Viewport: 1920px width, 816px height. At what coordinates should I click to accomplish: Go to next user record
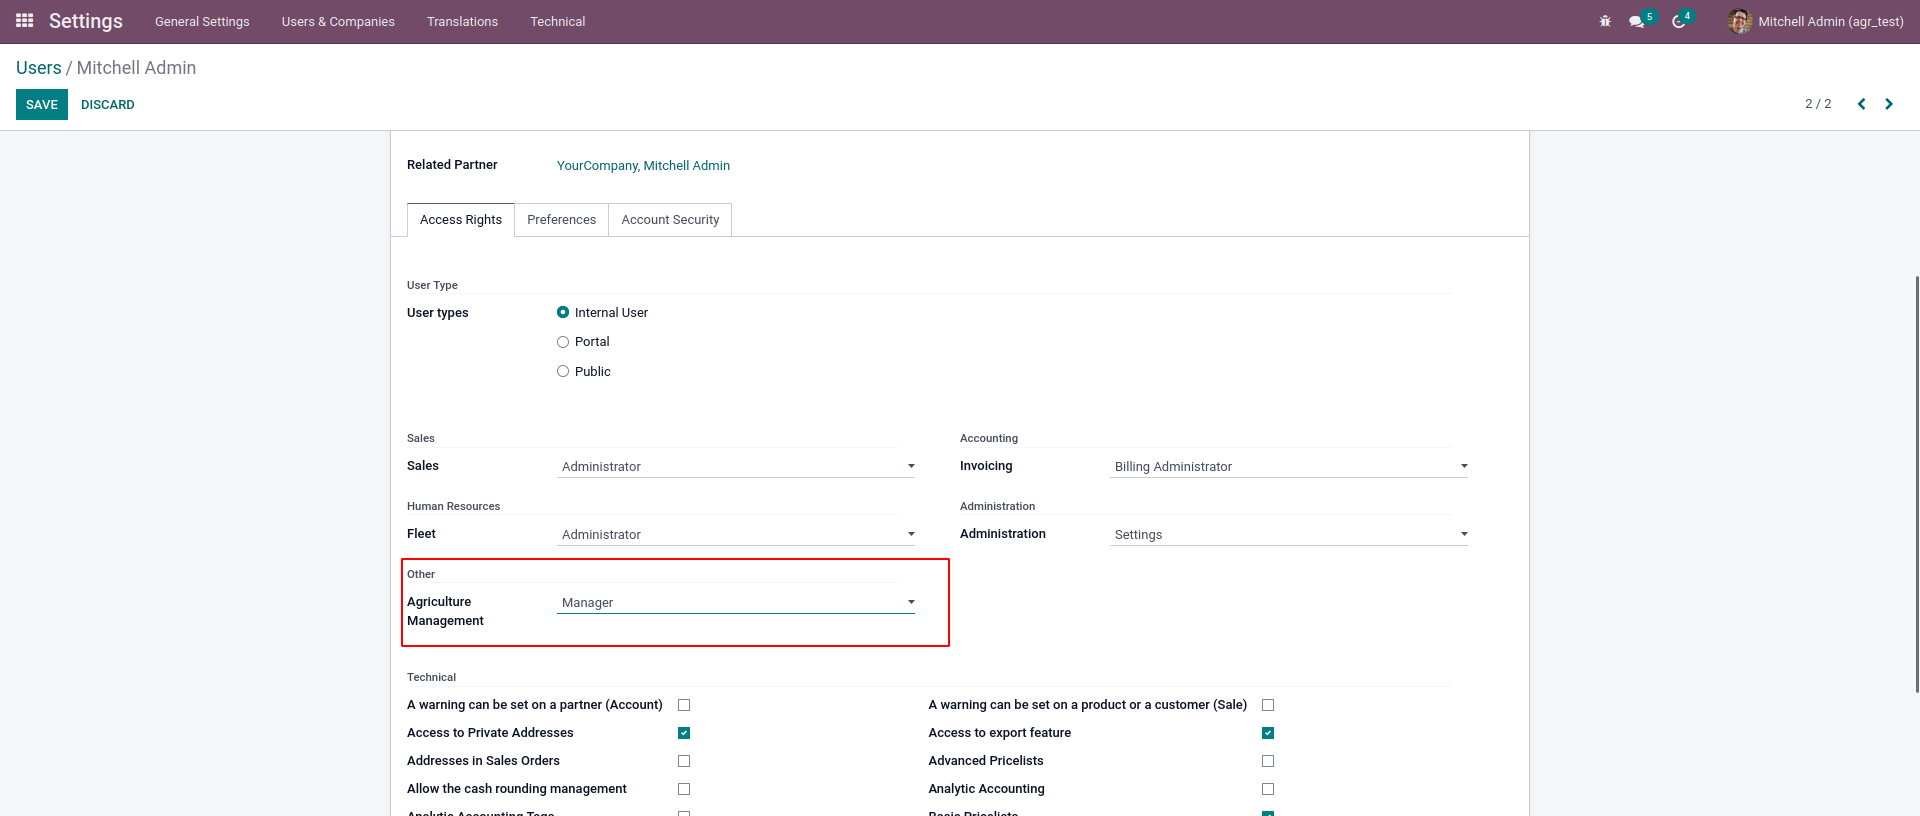click(1889, 104)
